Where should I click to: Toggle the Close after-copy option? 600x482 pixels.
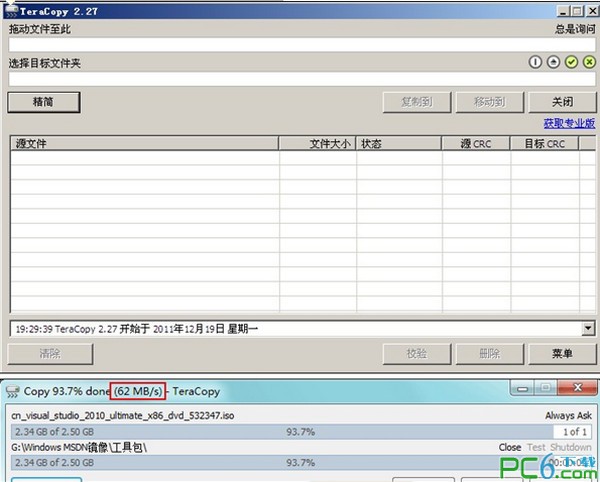pos(510,447)
